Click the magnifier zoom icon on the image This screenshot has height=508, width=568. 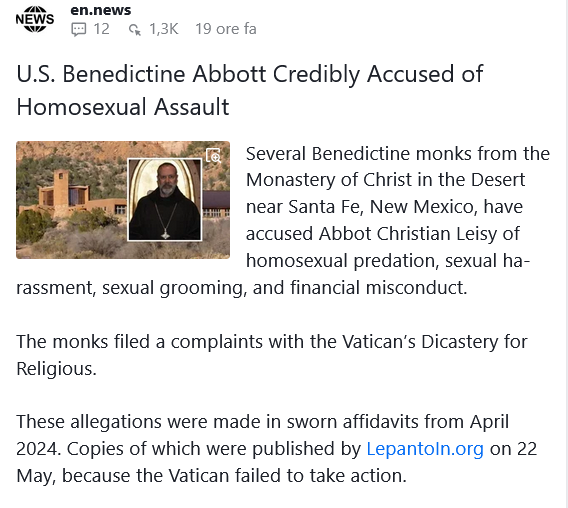213,156
